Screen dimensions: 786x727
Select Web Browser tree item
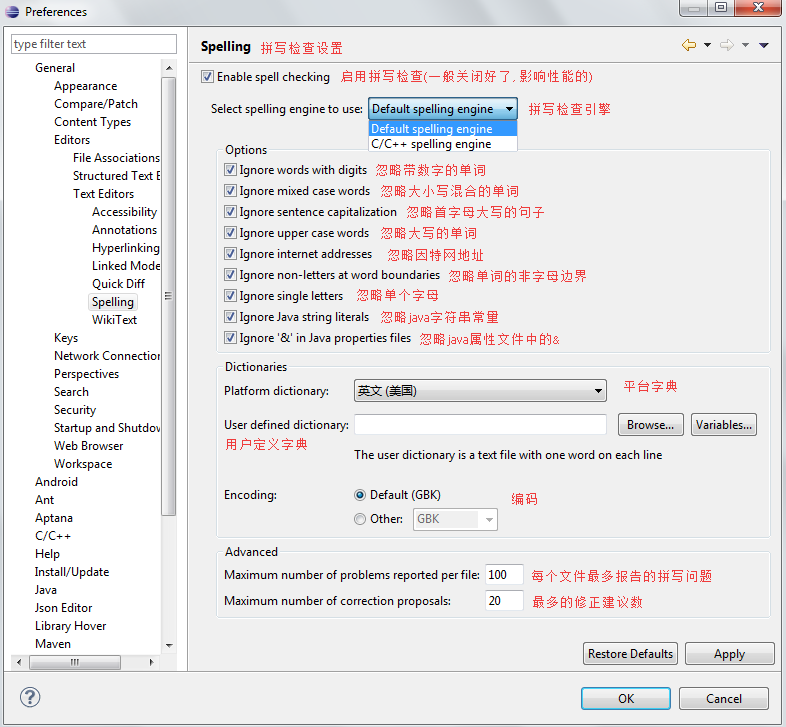tap(88, 446)
